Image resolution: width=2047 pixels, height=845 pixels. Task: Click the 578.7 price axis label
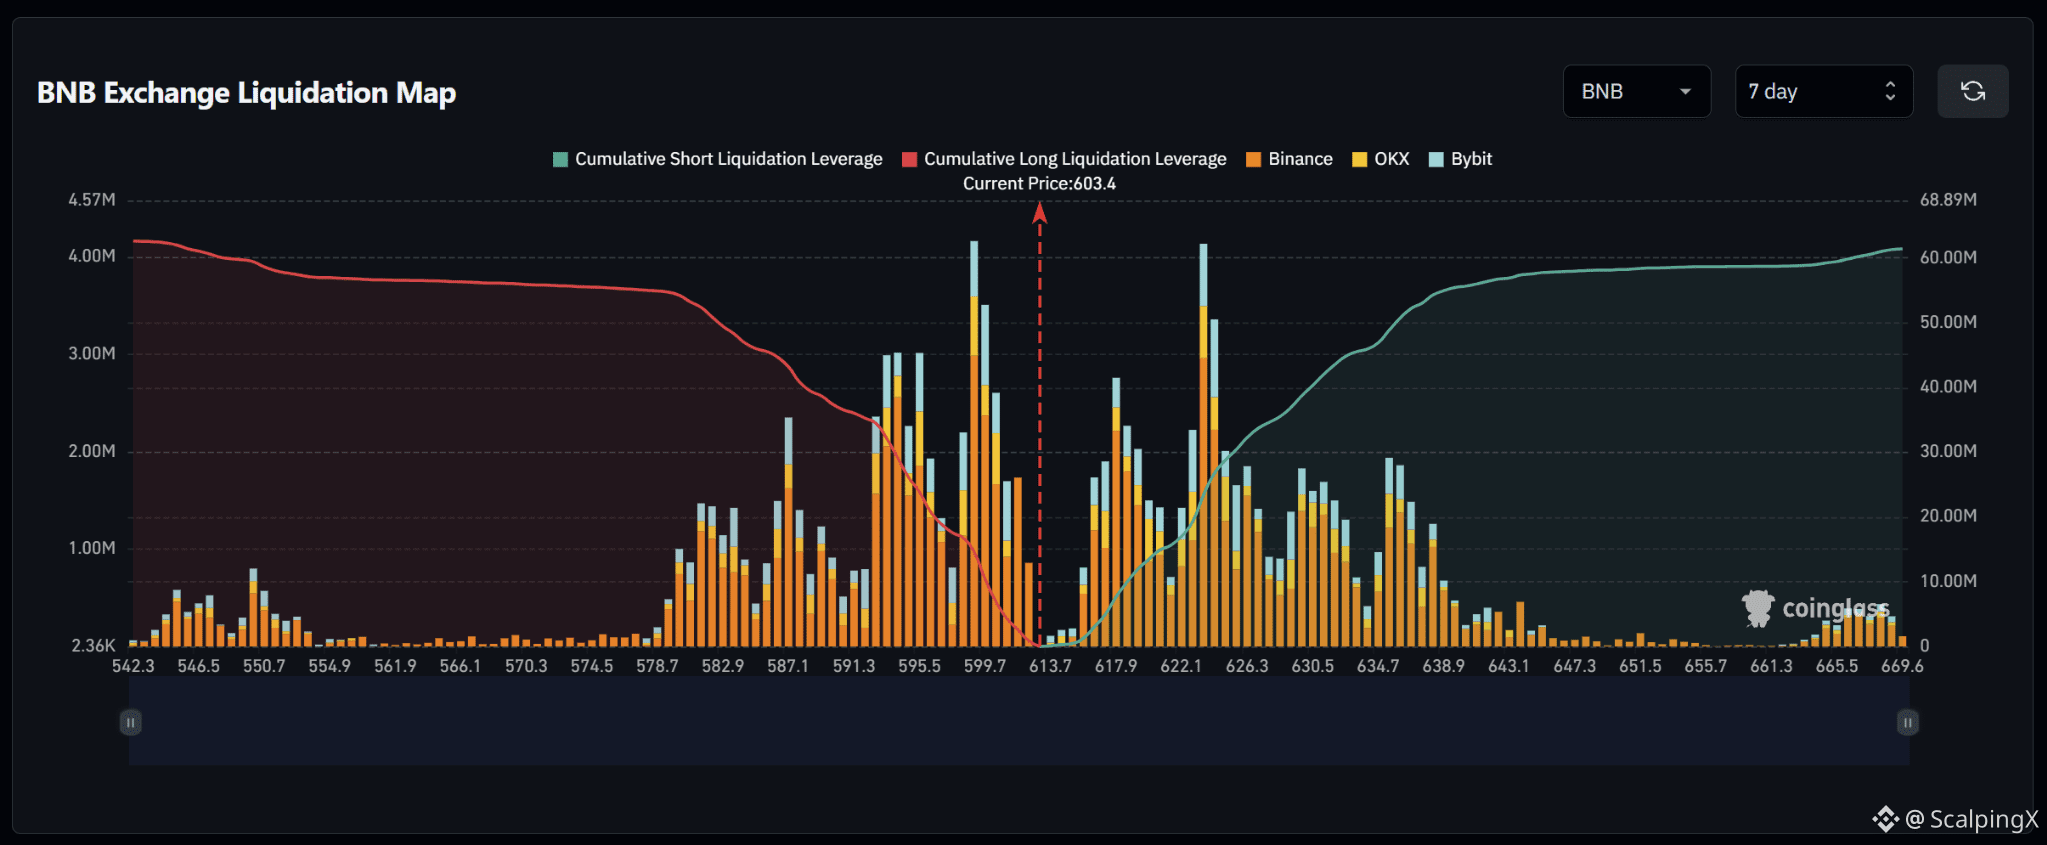click(x=657, y=666)
